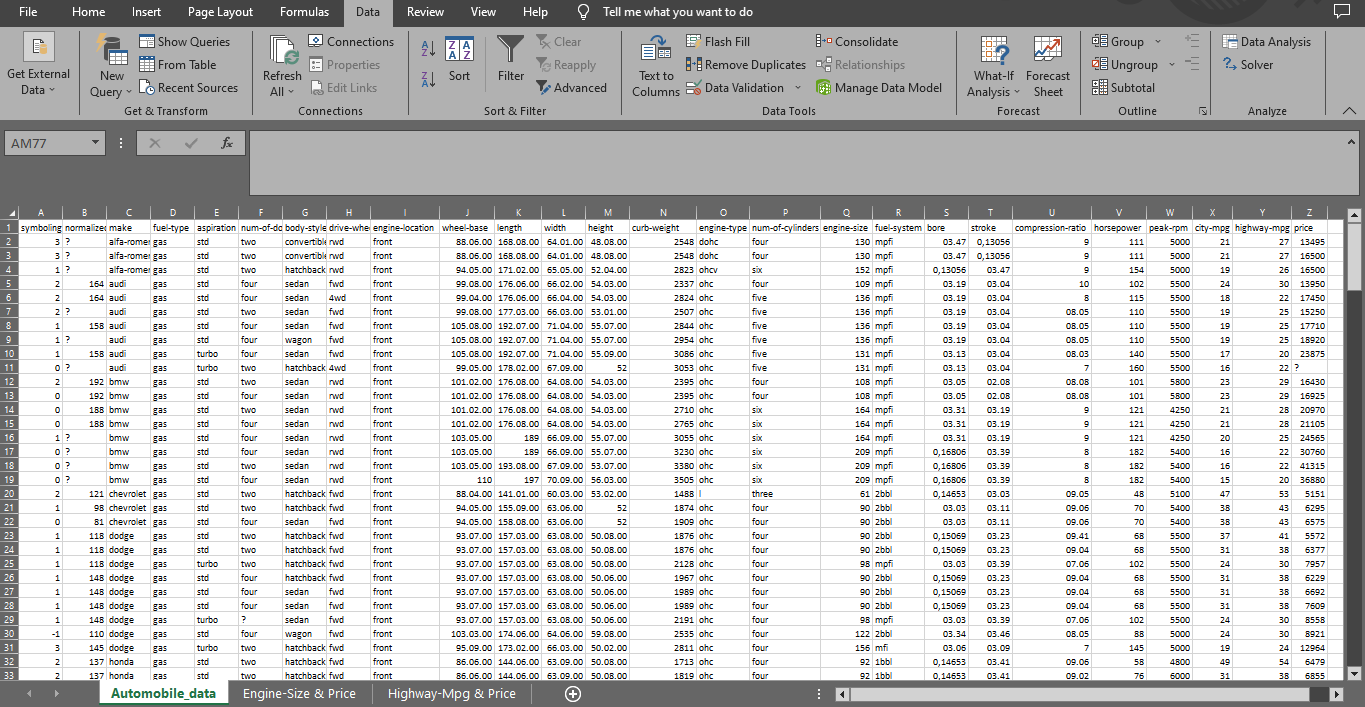This screenshot has height=707, width=1365.
Task: Select the 'symboling' header cell
Action: coord(41,228)
